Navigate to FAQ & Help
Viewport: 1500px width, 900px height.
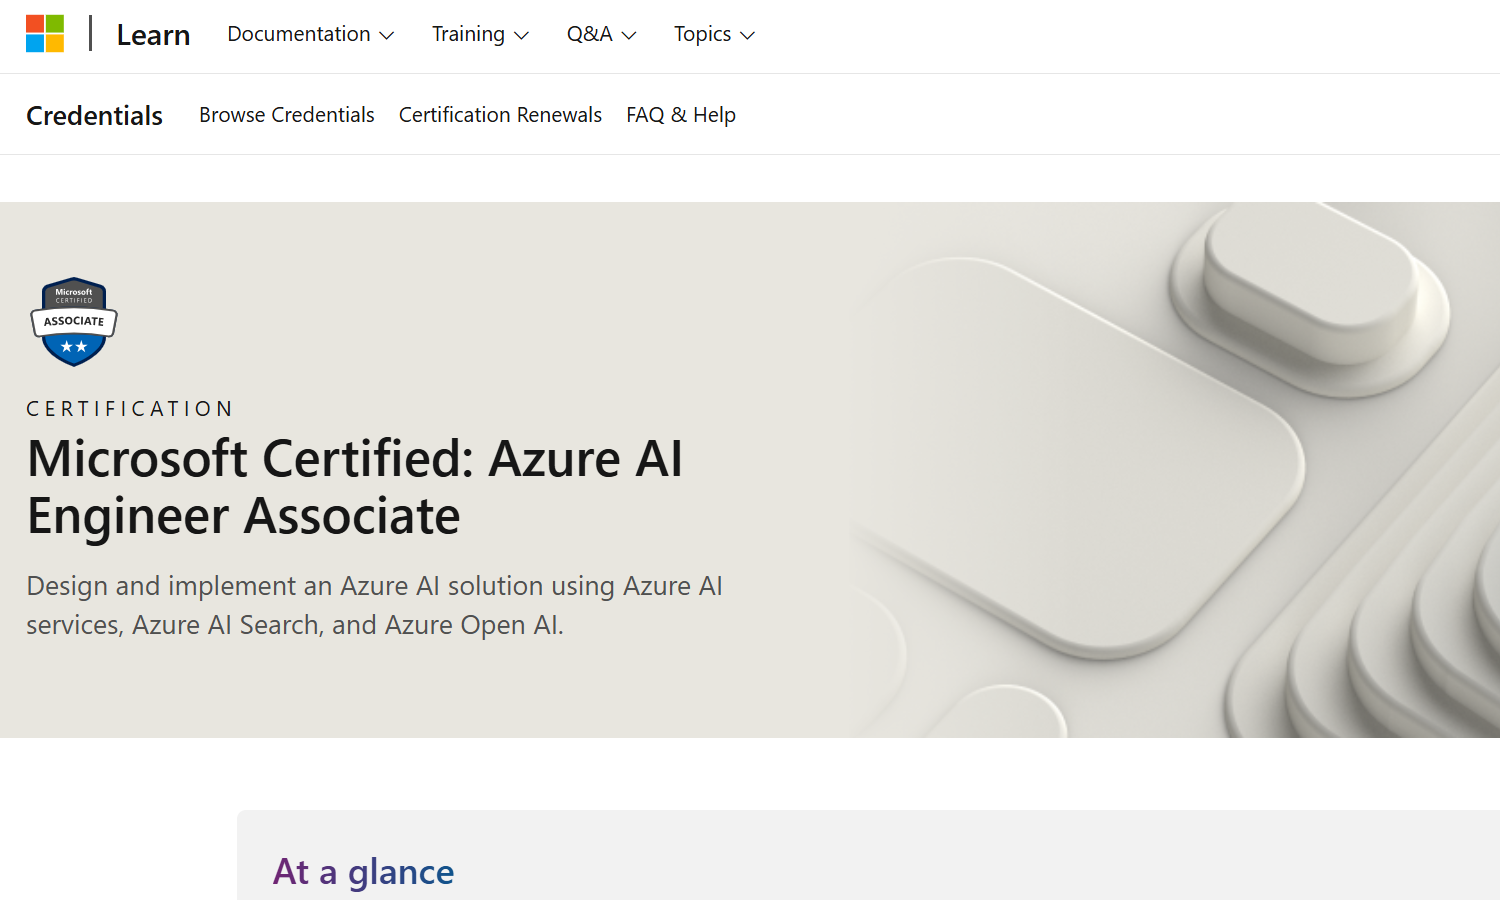[680, 115]
